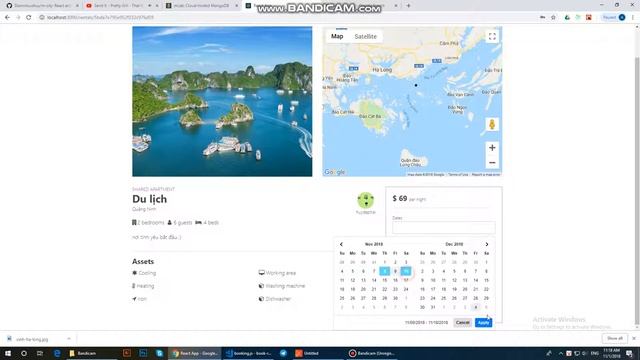Reload the page with refresh icon
The image size is (640, 360).
pos(29,18)
